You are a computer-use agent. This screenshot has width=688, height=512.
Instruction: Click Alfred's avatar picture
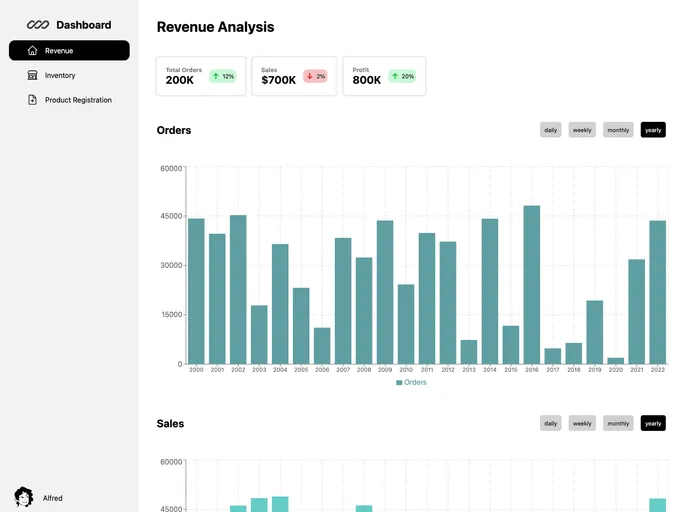click(x=24, y=497)
